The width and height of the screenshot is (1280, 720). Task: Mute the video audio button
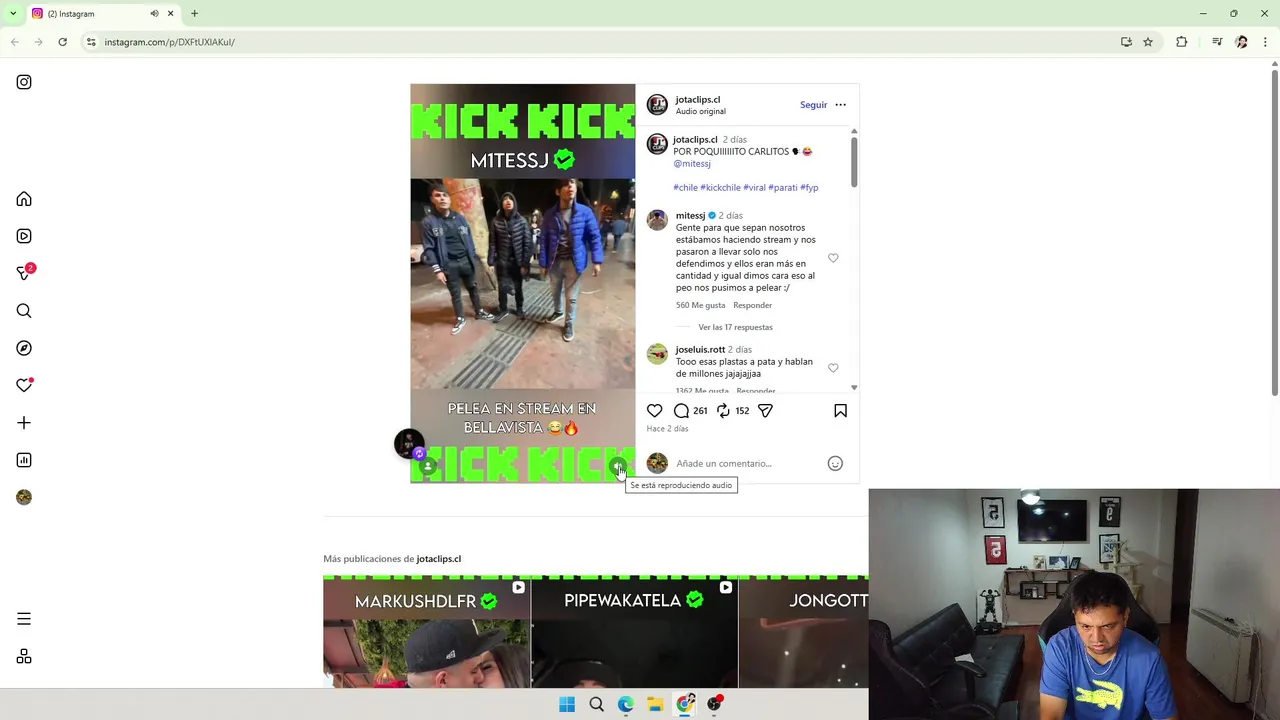point(619,466)
